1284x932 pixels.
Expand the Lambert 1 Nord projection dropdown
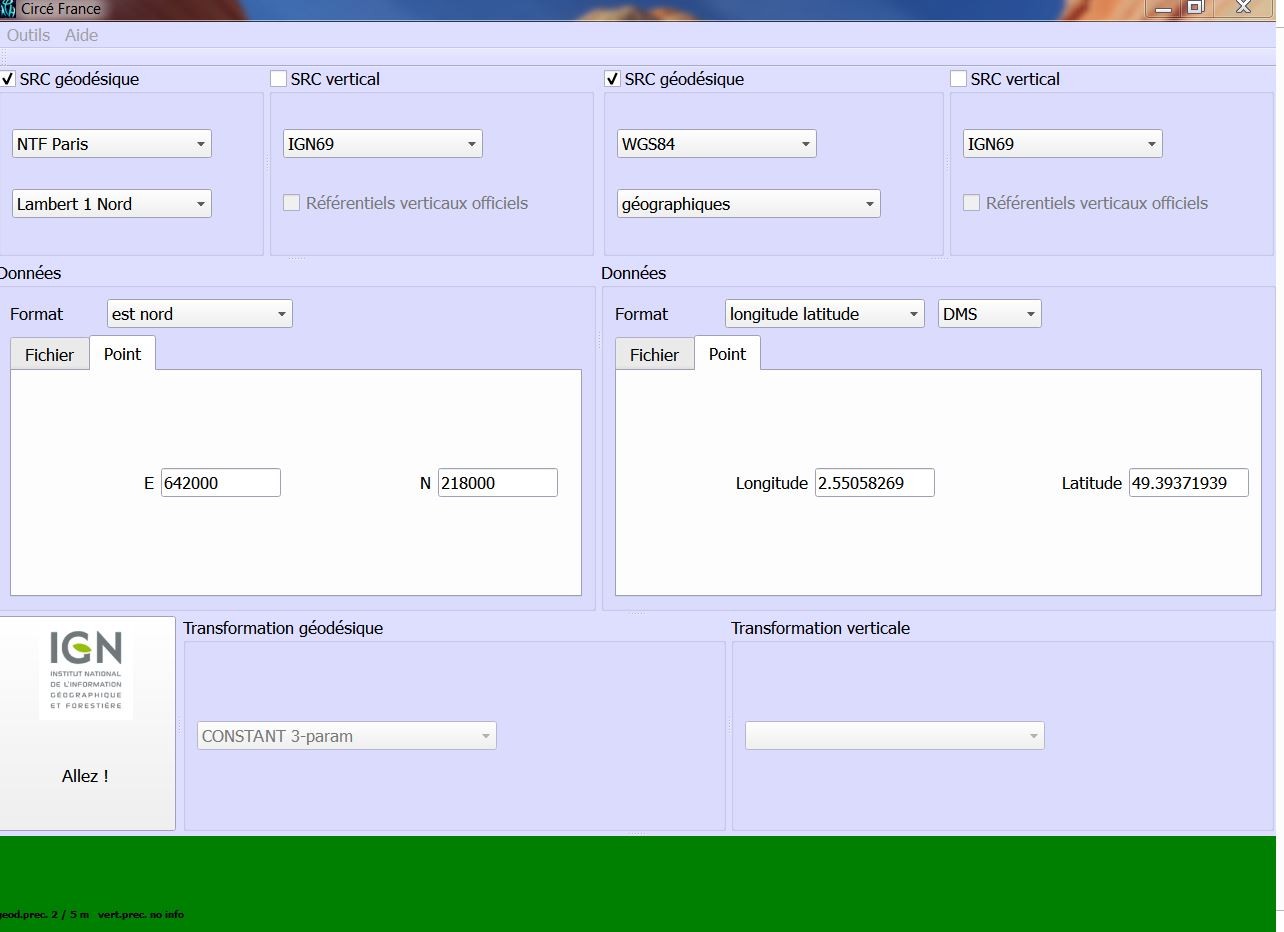coord(111,204)
